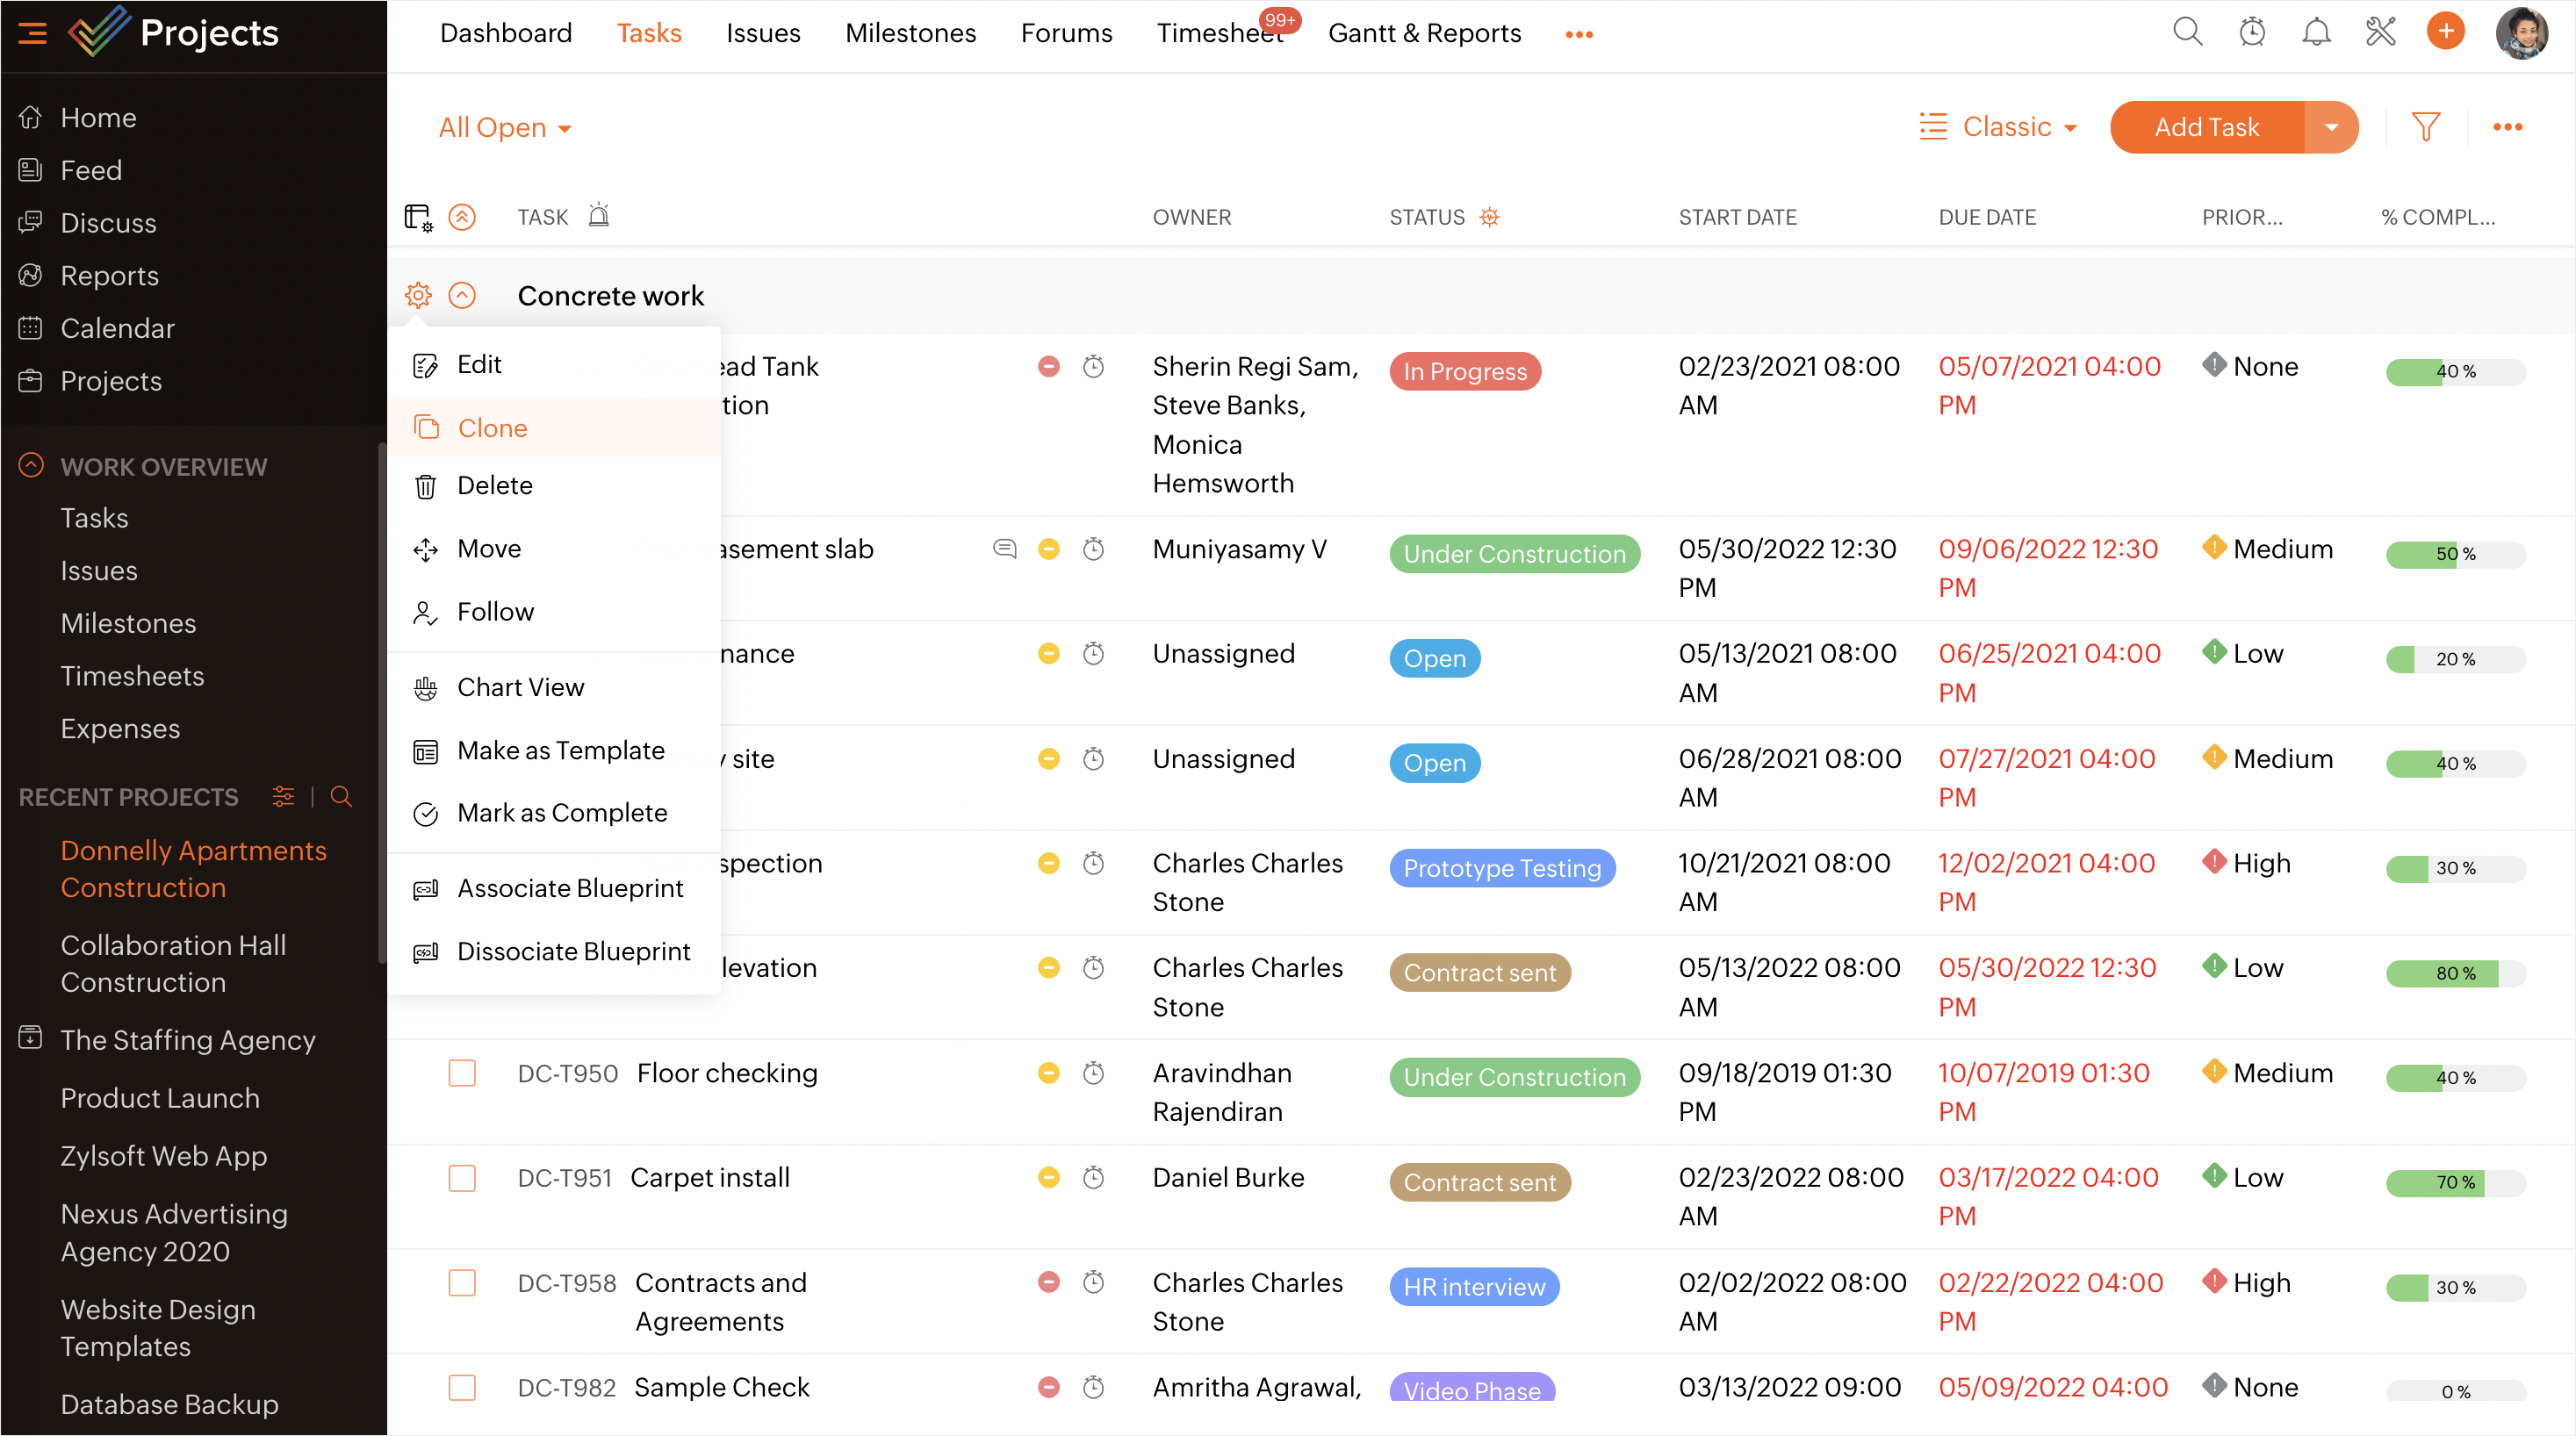This screenshot has width=2576, height=1436.
Task: Click the search magnifier icon in top bar
Action: click(2187, 32)
